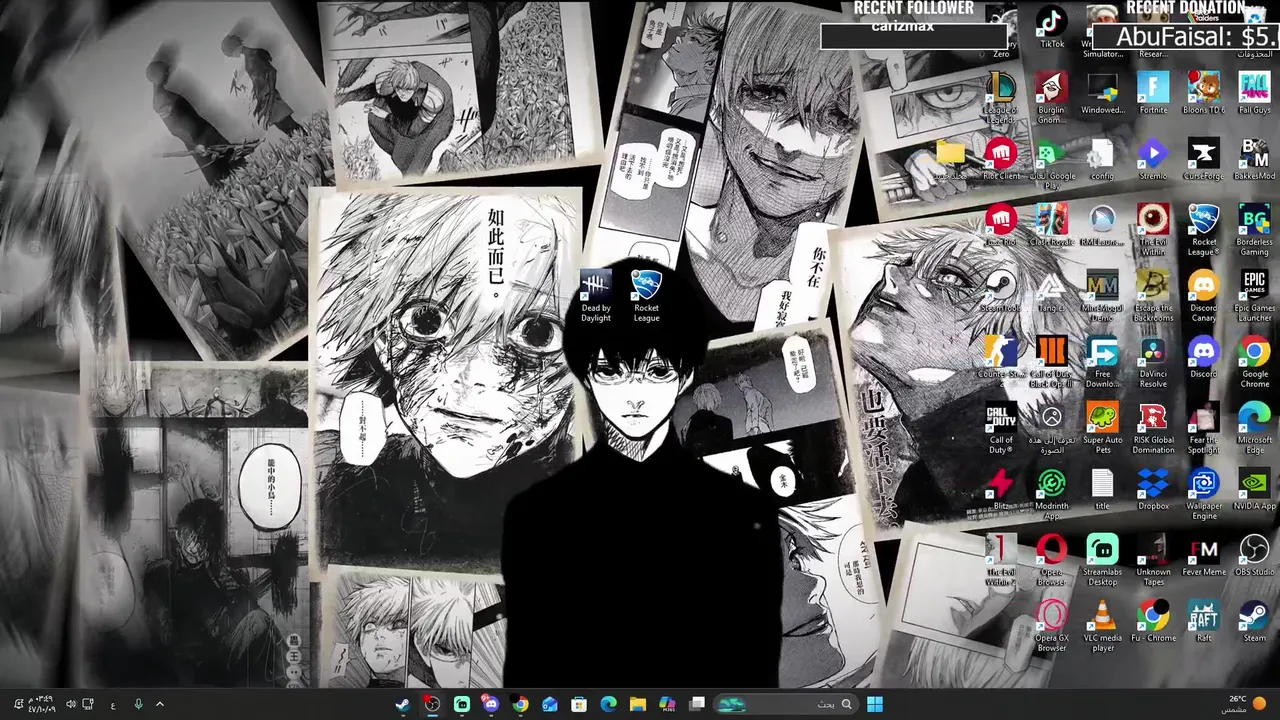Screen dimensions: 1280x720
Task: Launch OBS Studio from the desktop
Action: [1254, 555]
